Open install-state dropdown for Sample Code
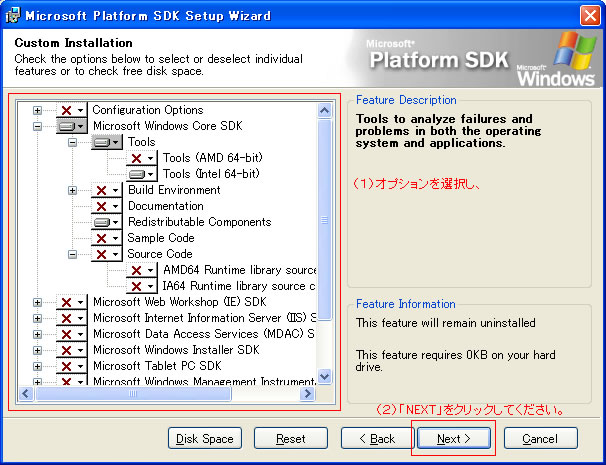606x465 pixels. point(107,238)
